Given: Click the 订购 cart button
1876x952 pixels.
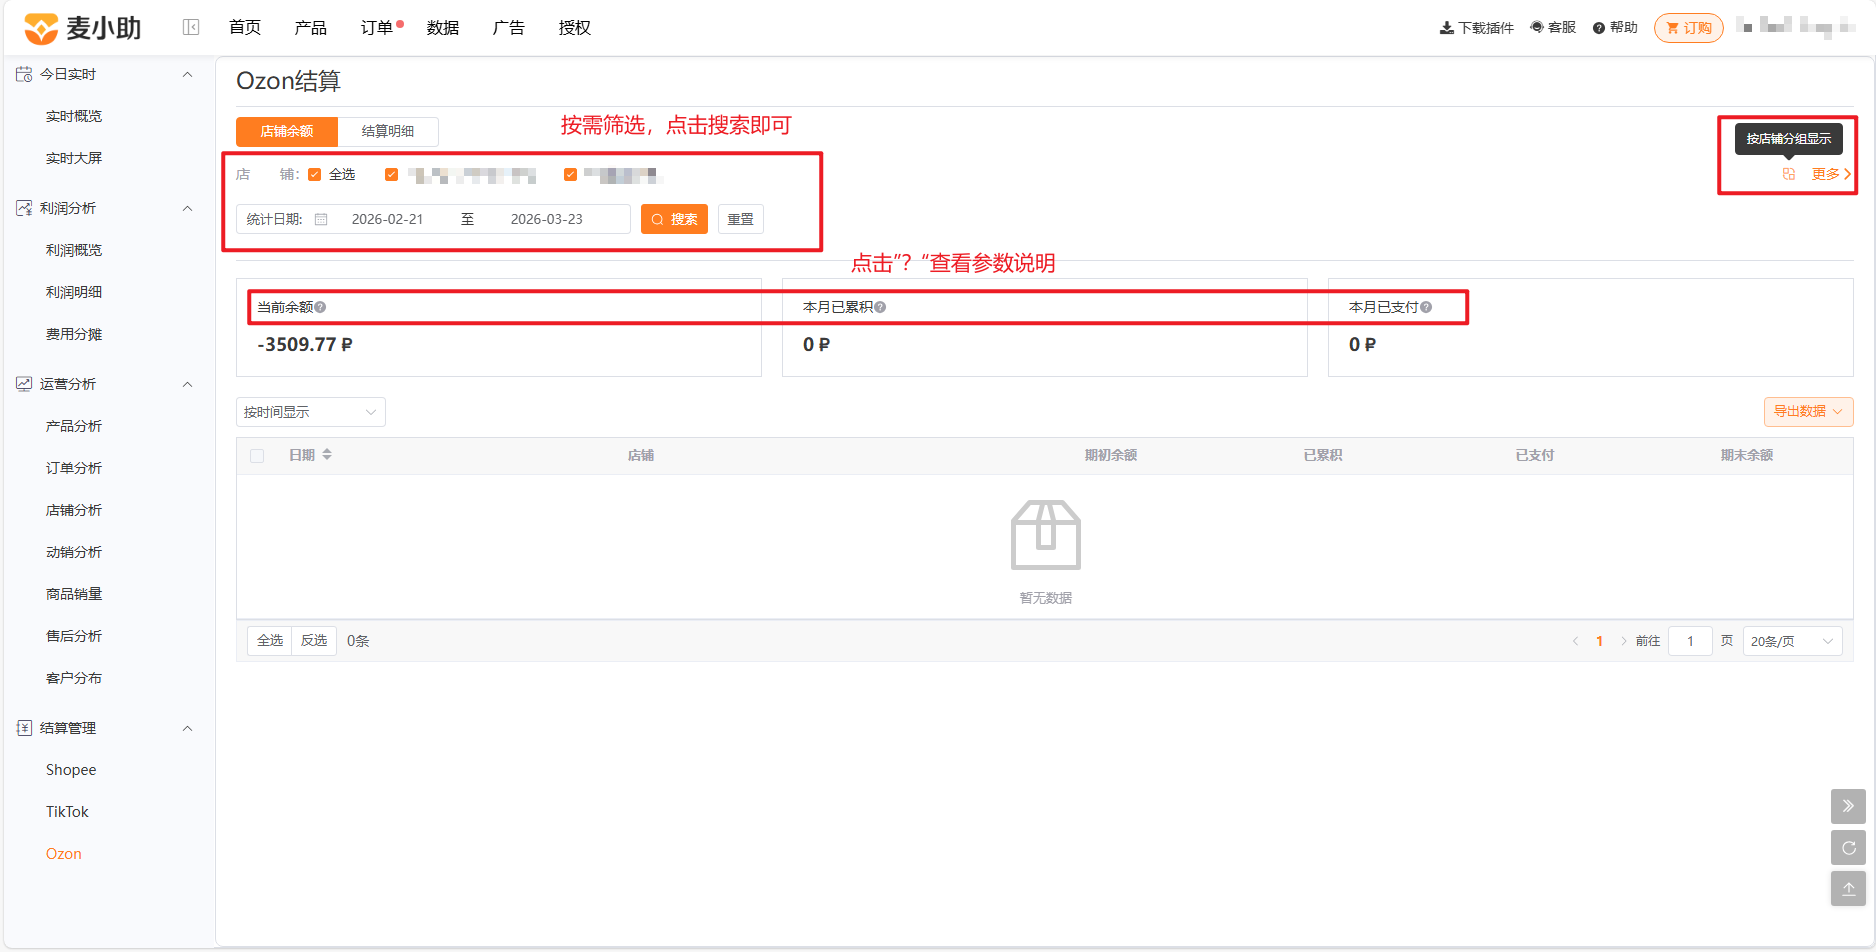Looking at the screenshot, I should (x=1689, y=28).
